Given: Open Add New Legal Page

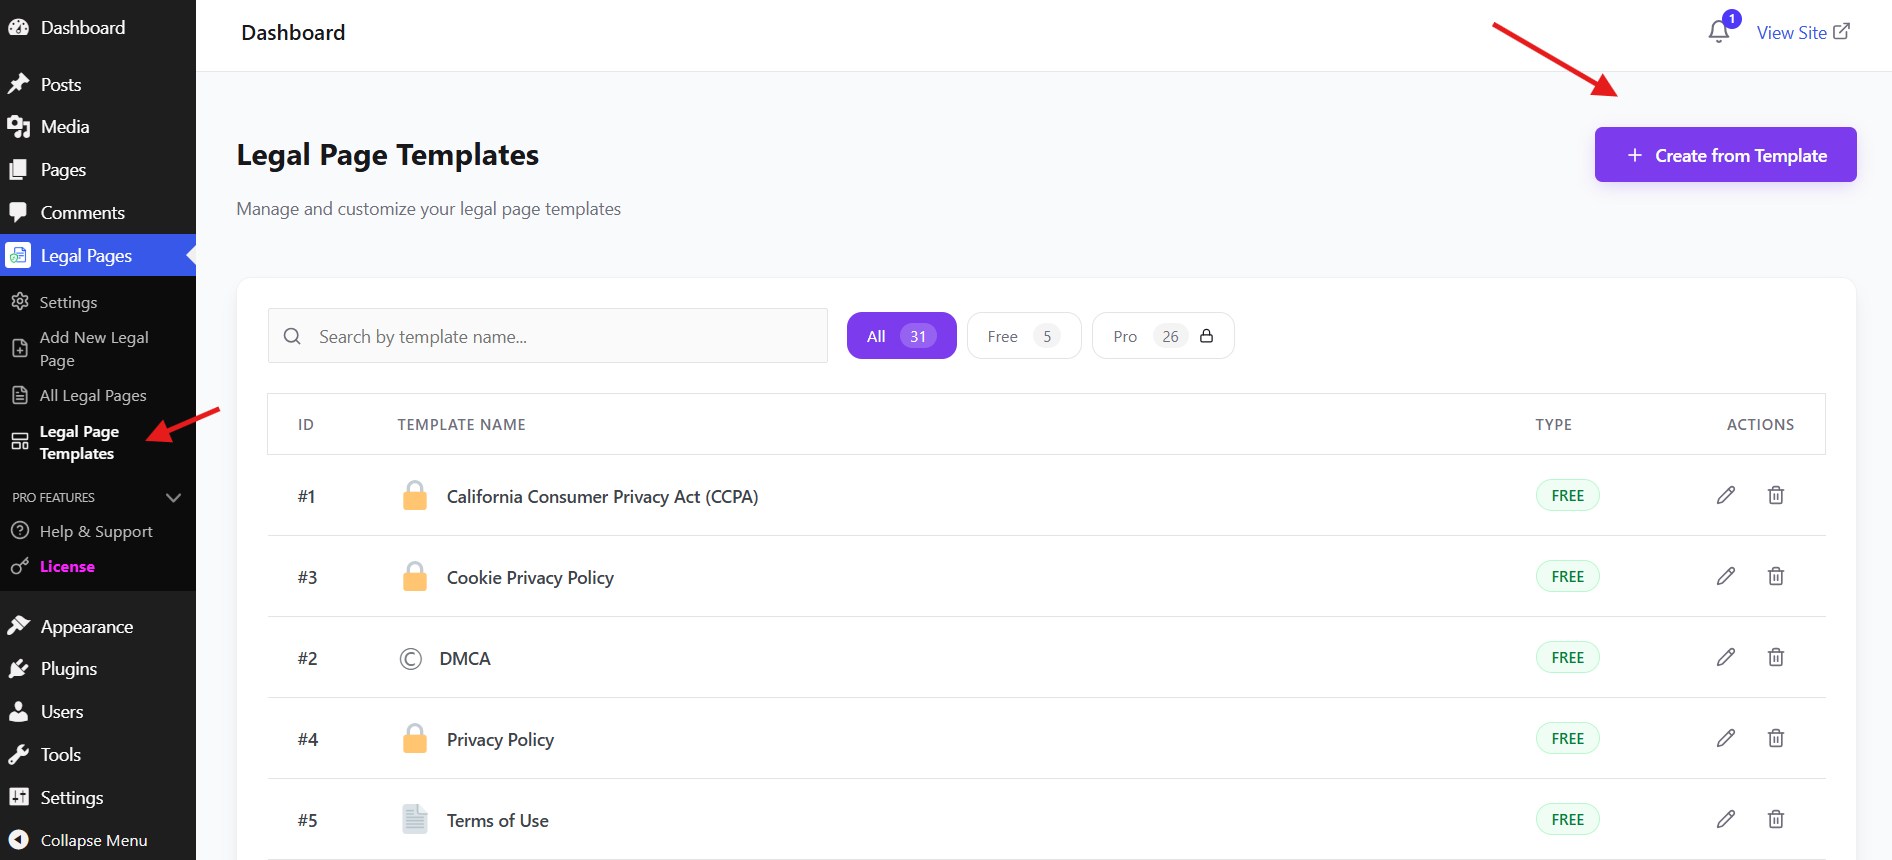Looking at the screenshot, I should tap(94, 349).
